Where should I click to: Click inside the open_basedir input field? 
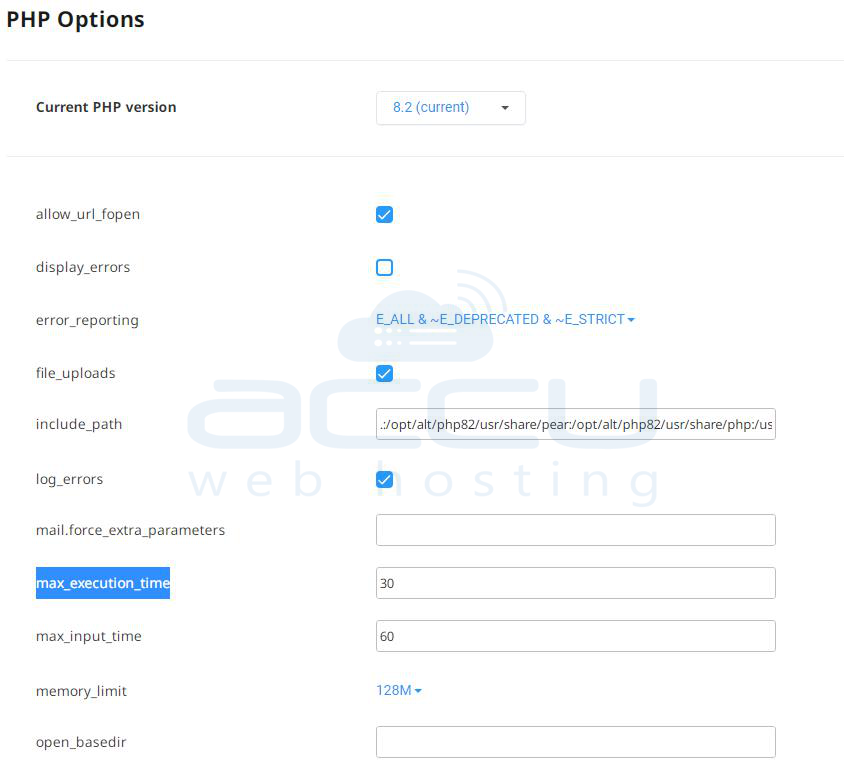click(575, 742)
